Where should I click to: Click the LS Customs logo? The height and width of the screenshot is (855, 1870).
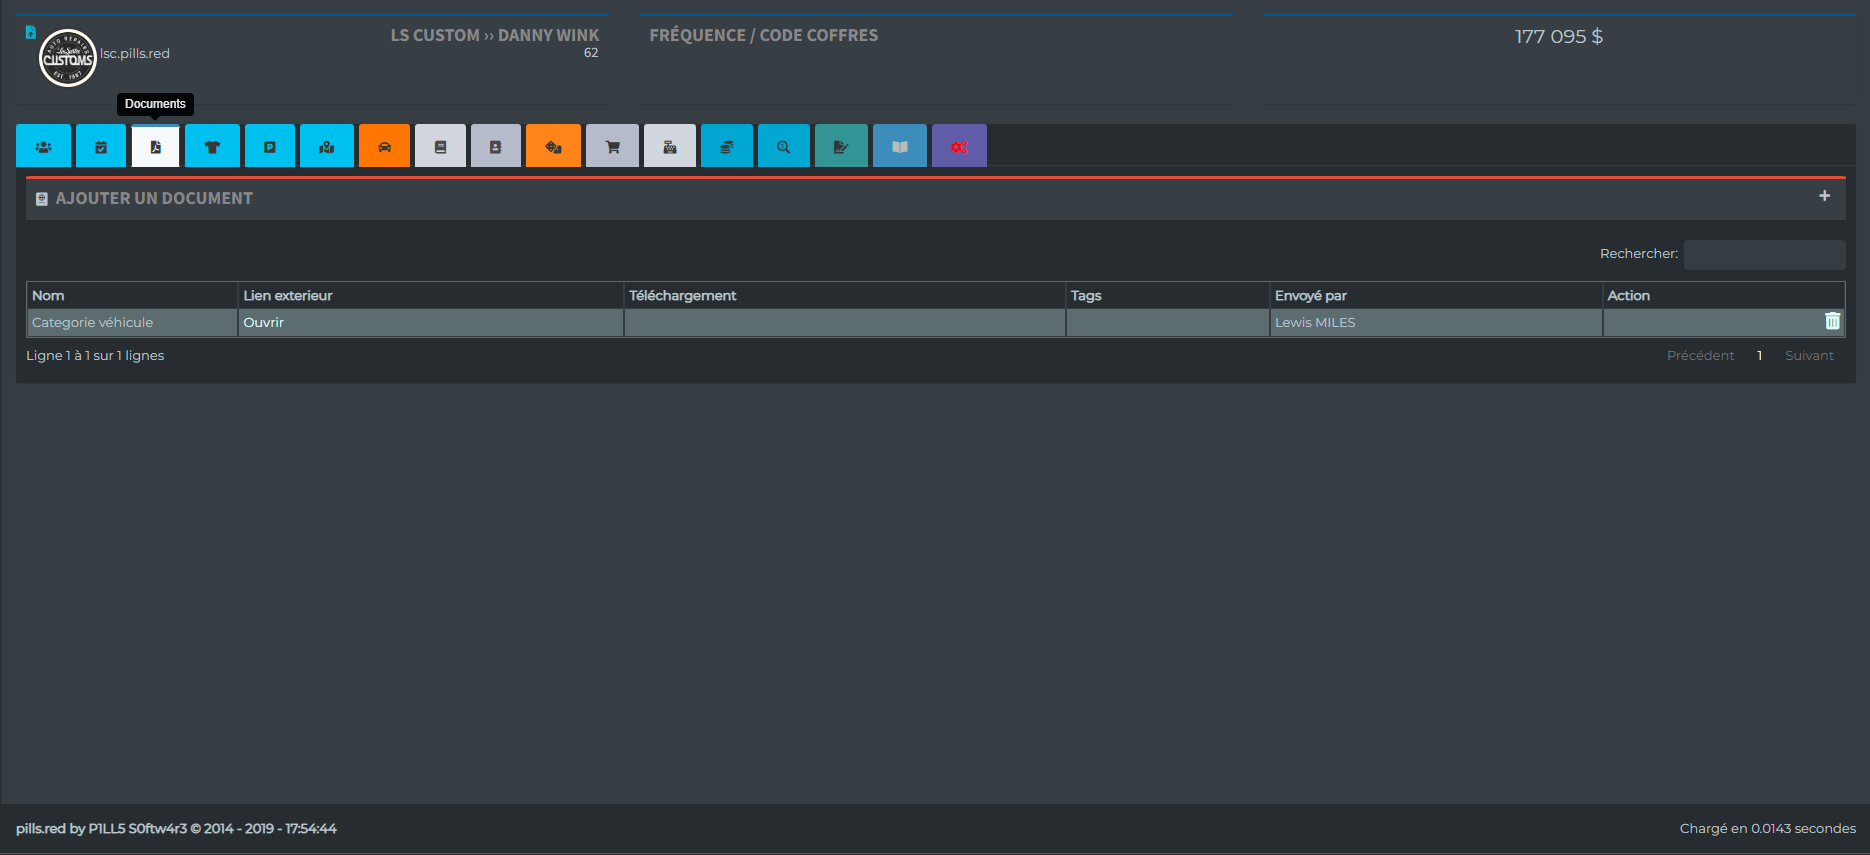click(x=68, y=58)
